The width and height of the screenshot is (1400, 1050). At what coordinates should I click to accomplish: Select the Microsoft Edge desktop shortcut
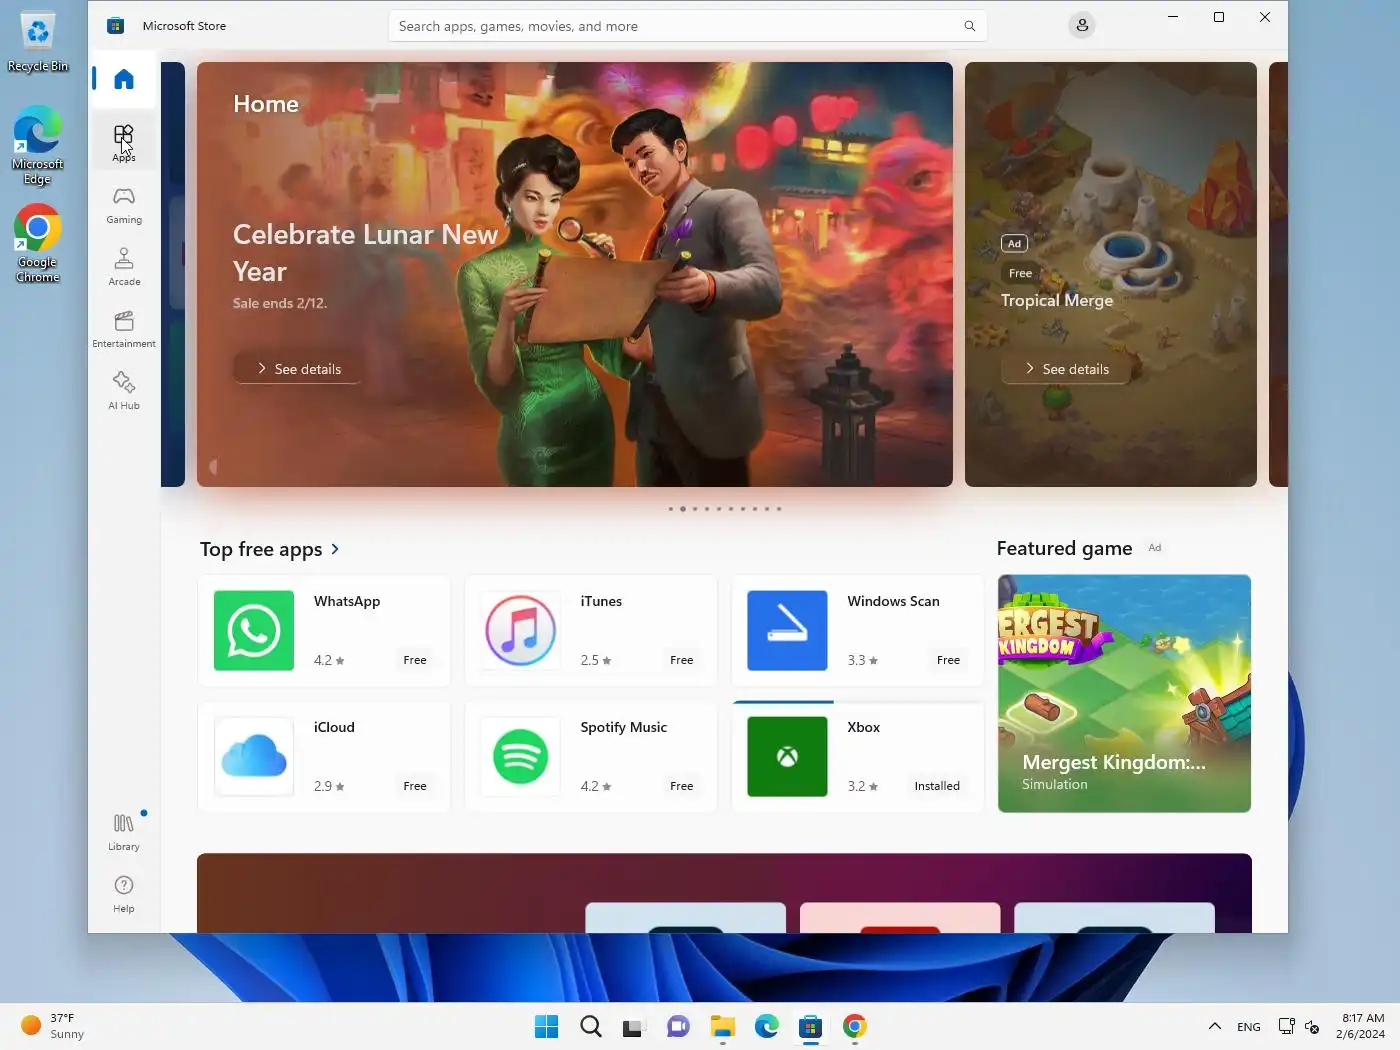pos(38,145)
